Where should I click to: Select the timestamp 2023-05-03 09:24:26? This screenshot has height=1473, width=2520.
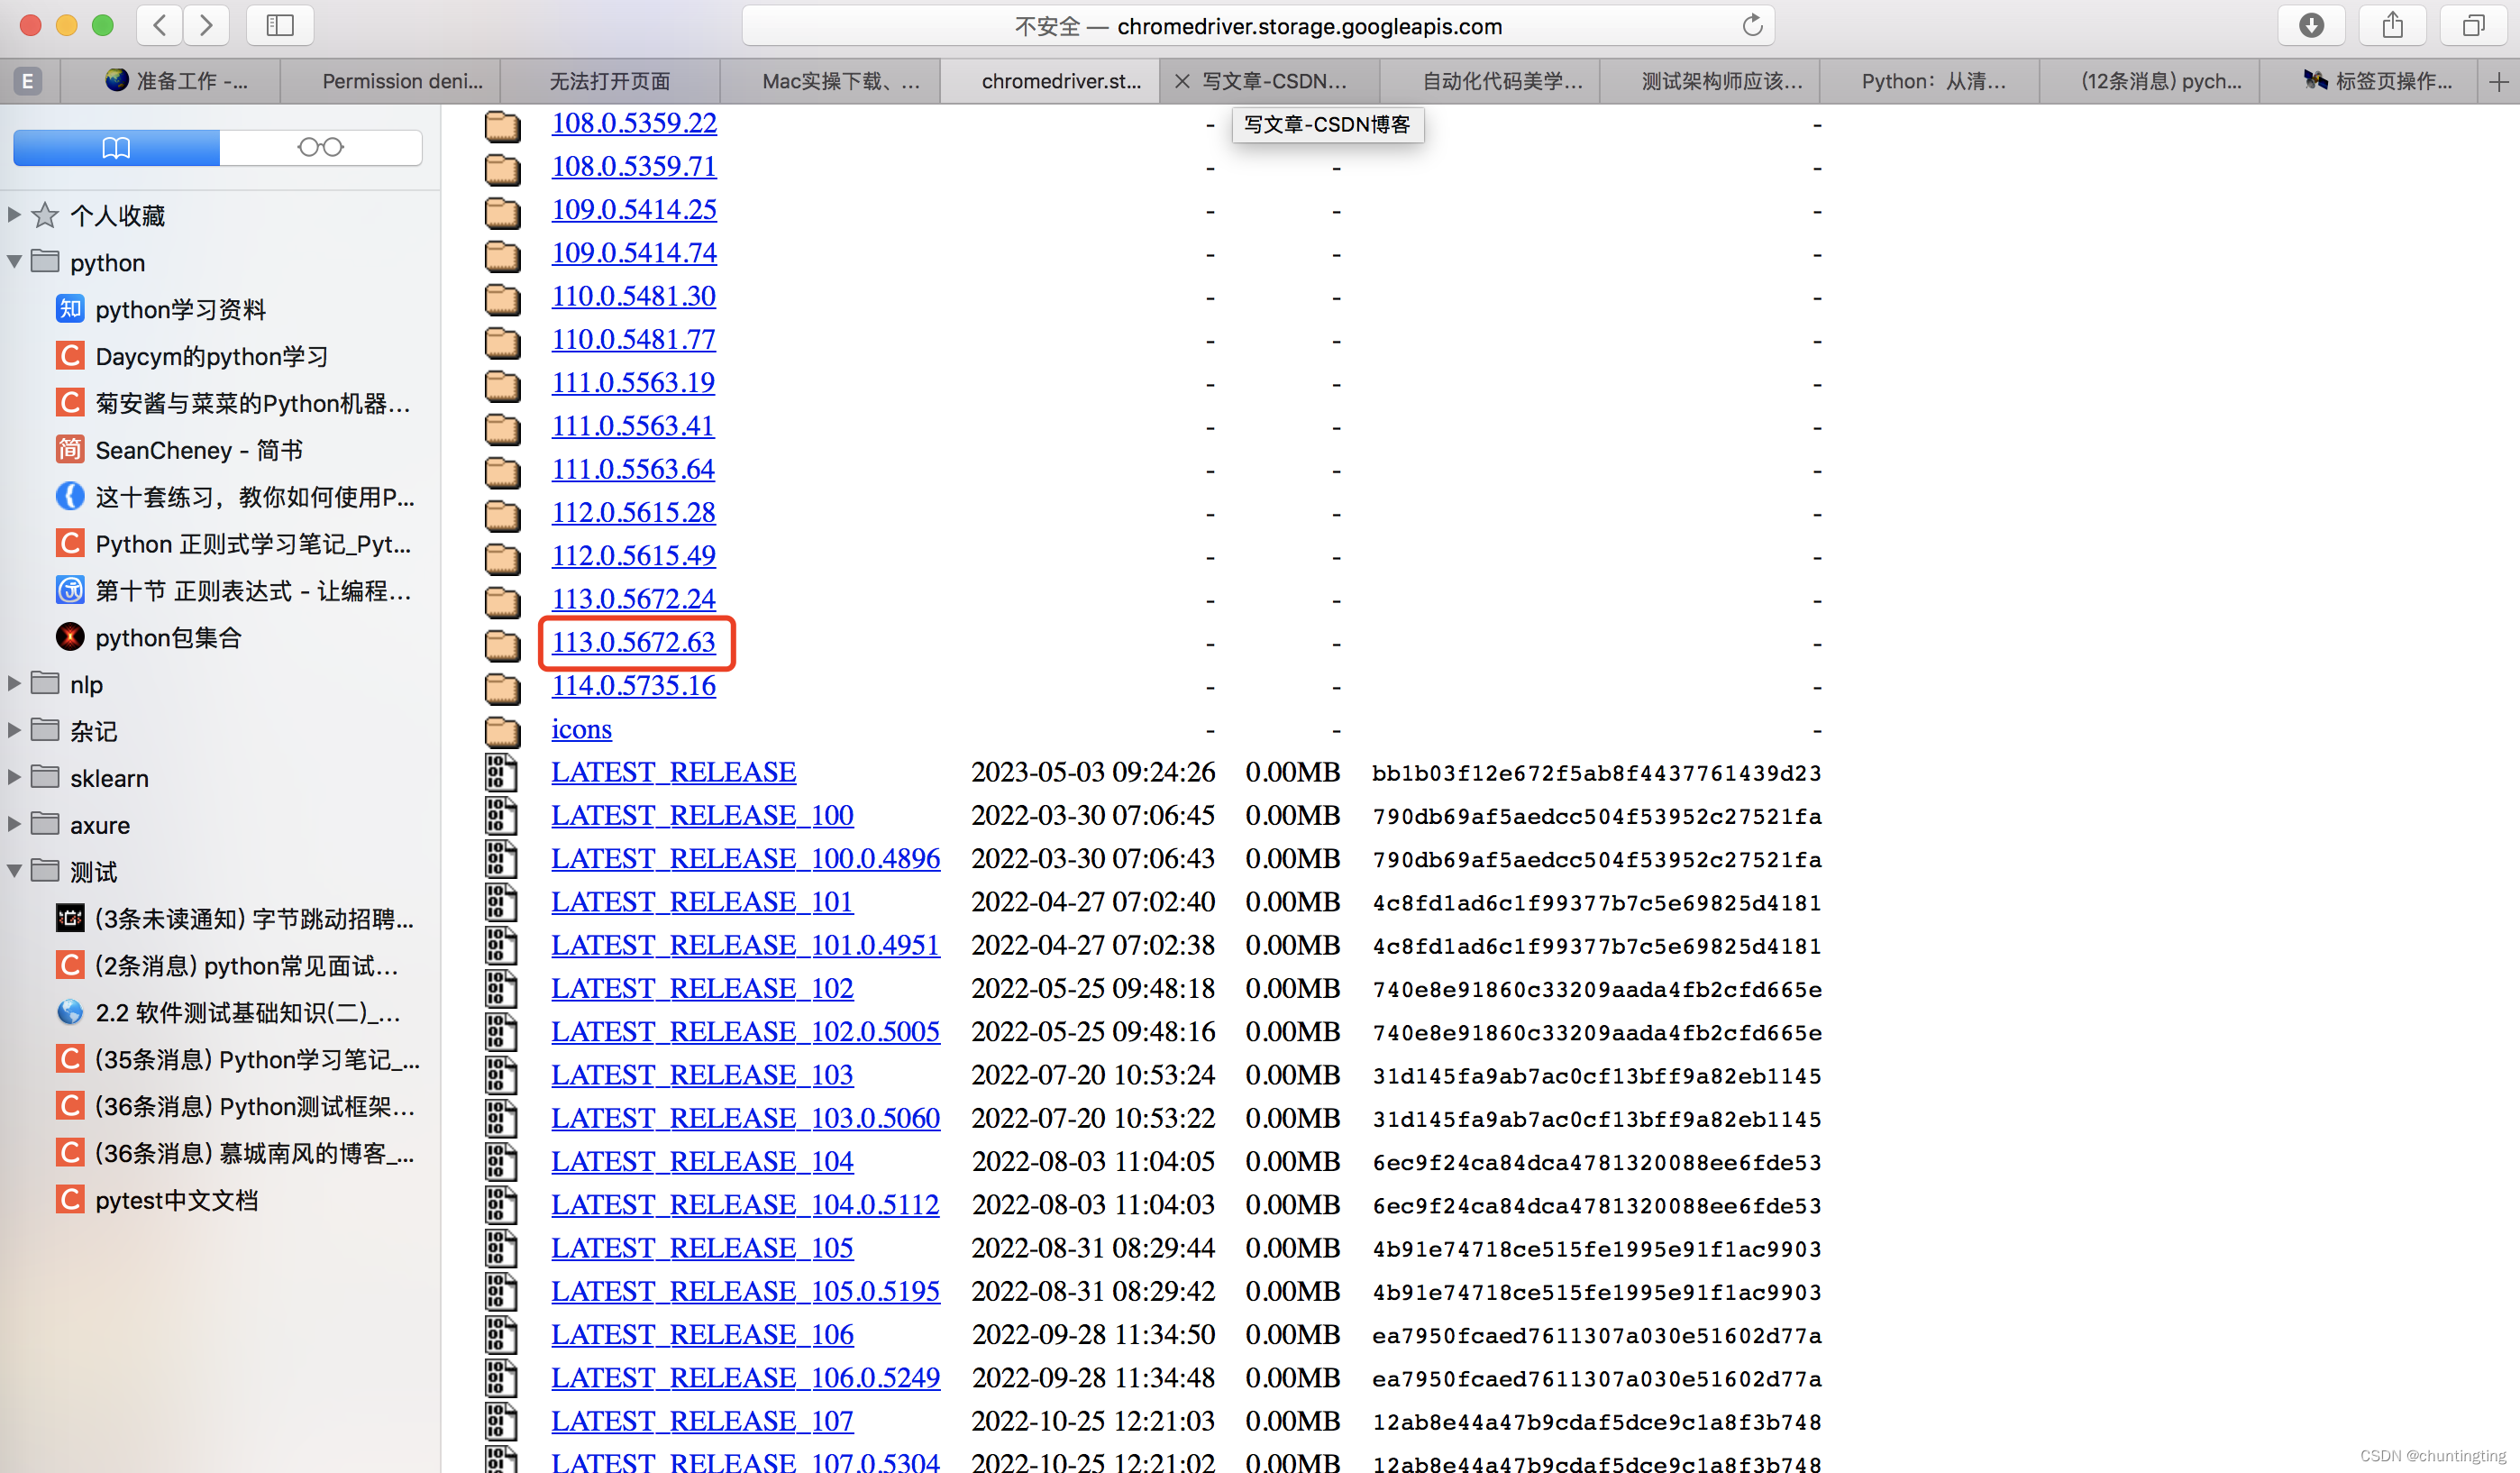coord(1092,772)
